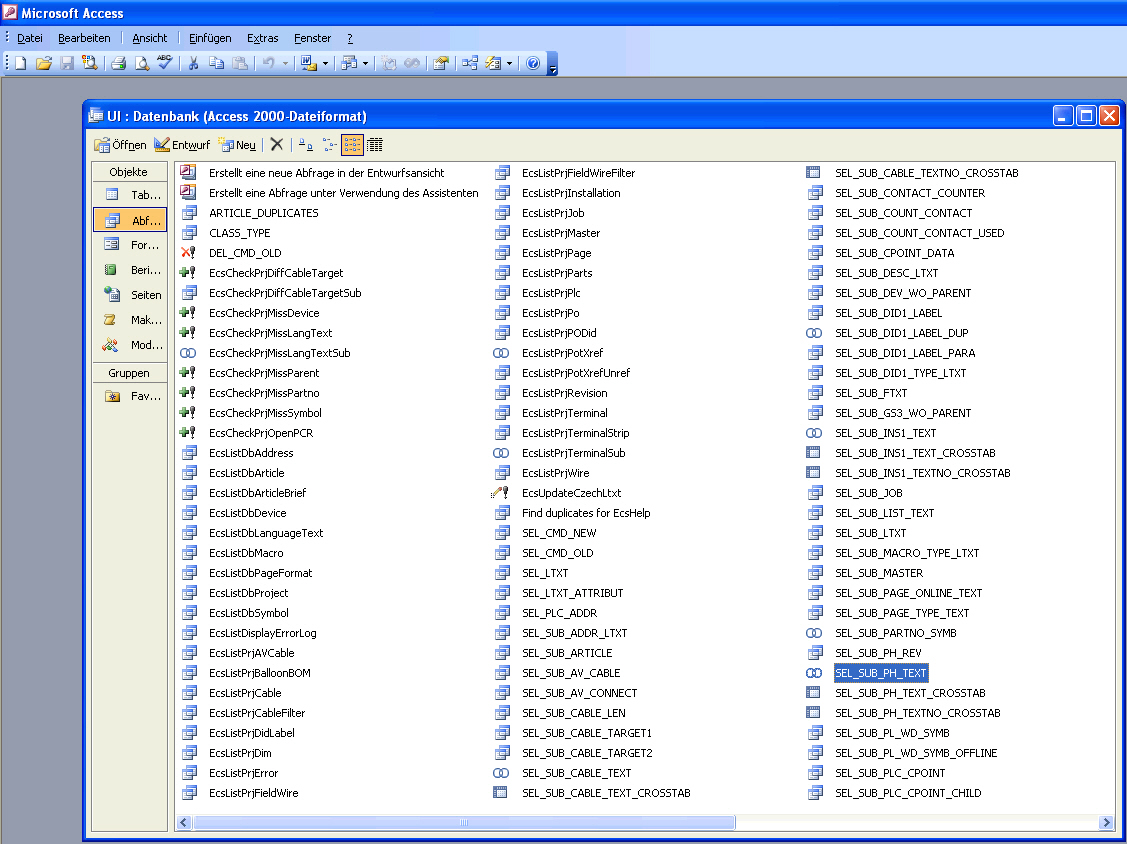Click the file search toolbar icon
This screenshot has height=844, width=1127.
point(89,63)
